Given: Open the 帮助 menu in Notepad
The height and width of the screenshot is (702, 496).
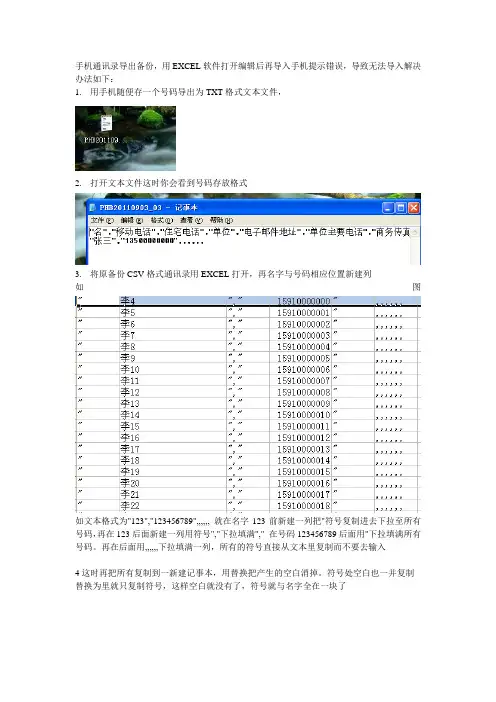Looking at the screenshot, I should (x=221, y=220).
